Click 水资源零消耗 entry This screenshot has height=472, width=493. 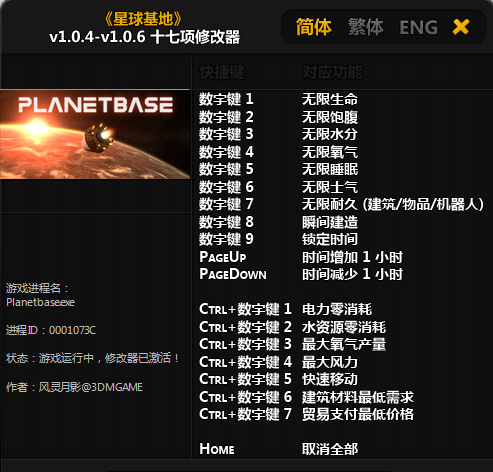coord(344,327)
